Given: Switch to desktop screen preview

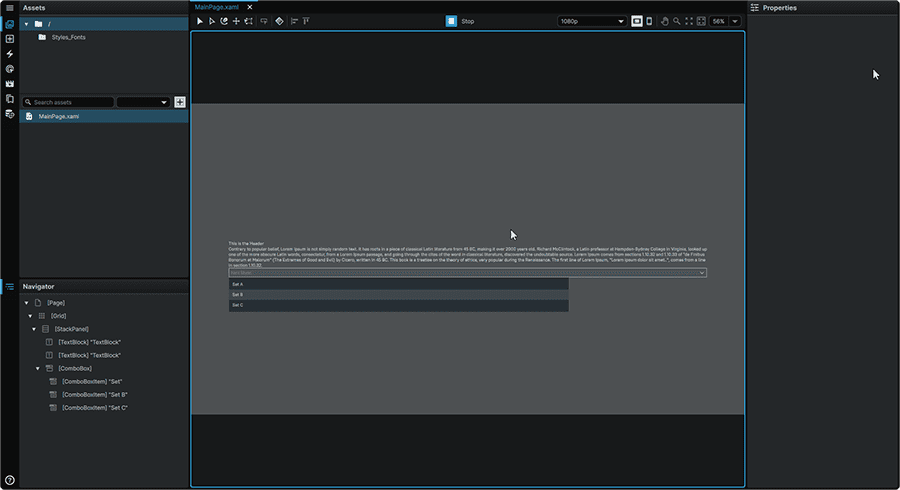Looking at the screenshot, I should pos(637,21).
